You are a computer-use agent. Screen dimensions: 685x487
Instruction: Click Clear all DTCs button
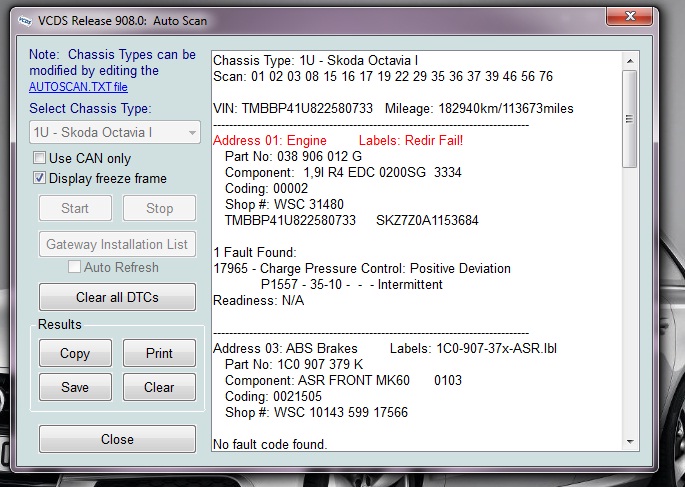pos(117,297)
